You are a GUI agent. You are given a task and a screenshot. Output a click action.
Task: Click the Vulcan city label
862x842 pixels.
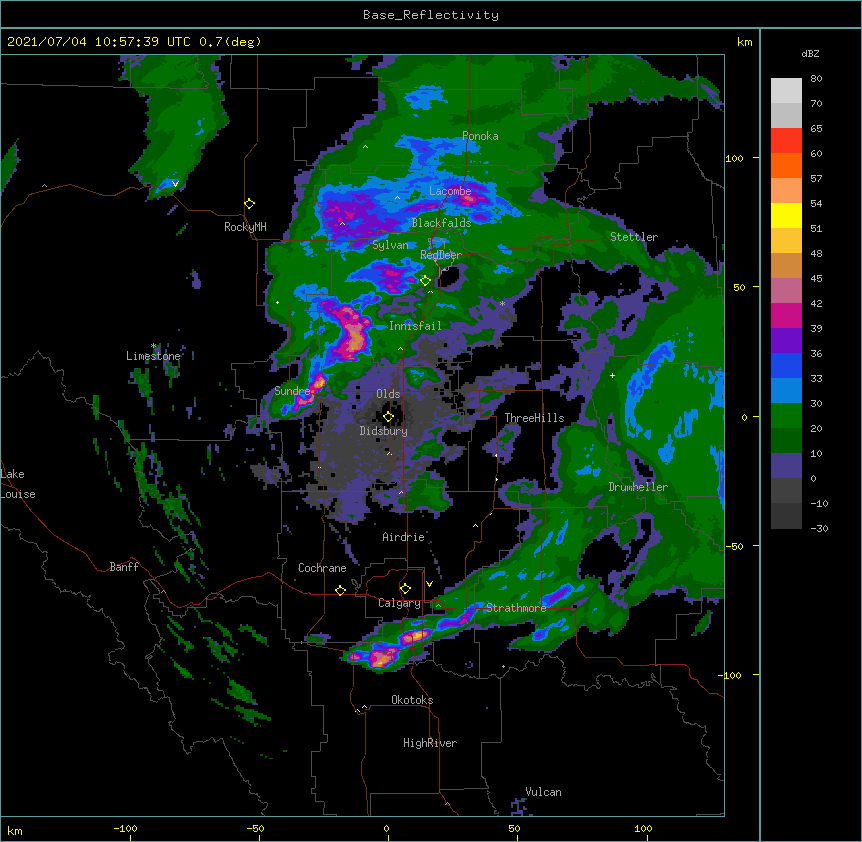[543, 792]
